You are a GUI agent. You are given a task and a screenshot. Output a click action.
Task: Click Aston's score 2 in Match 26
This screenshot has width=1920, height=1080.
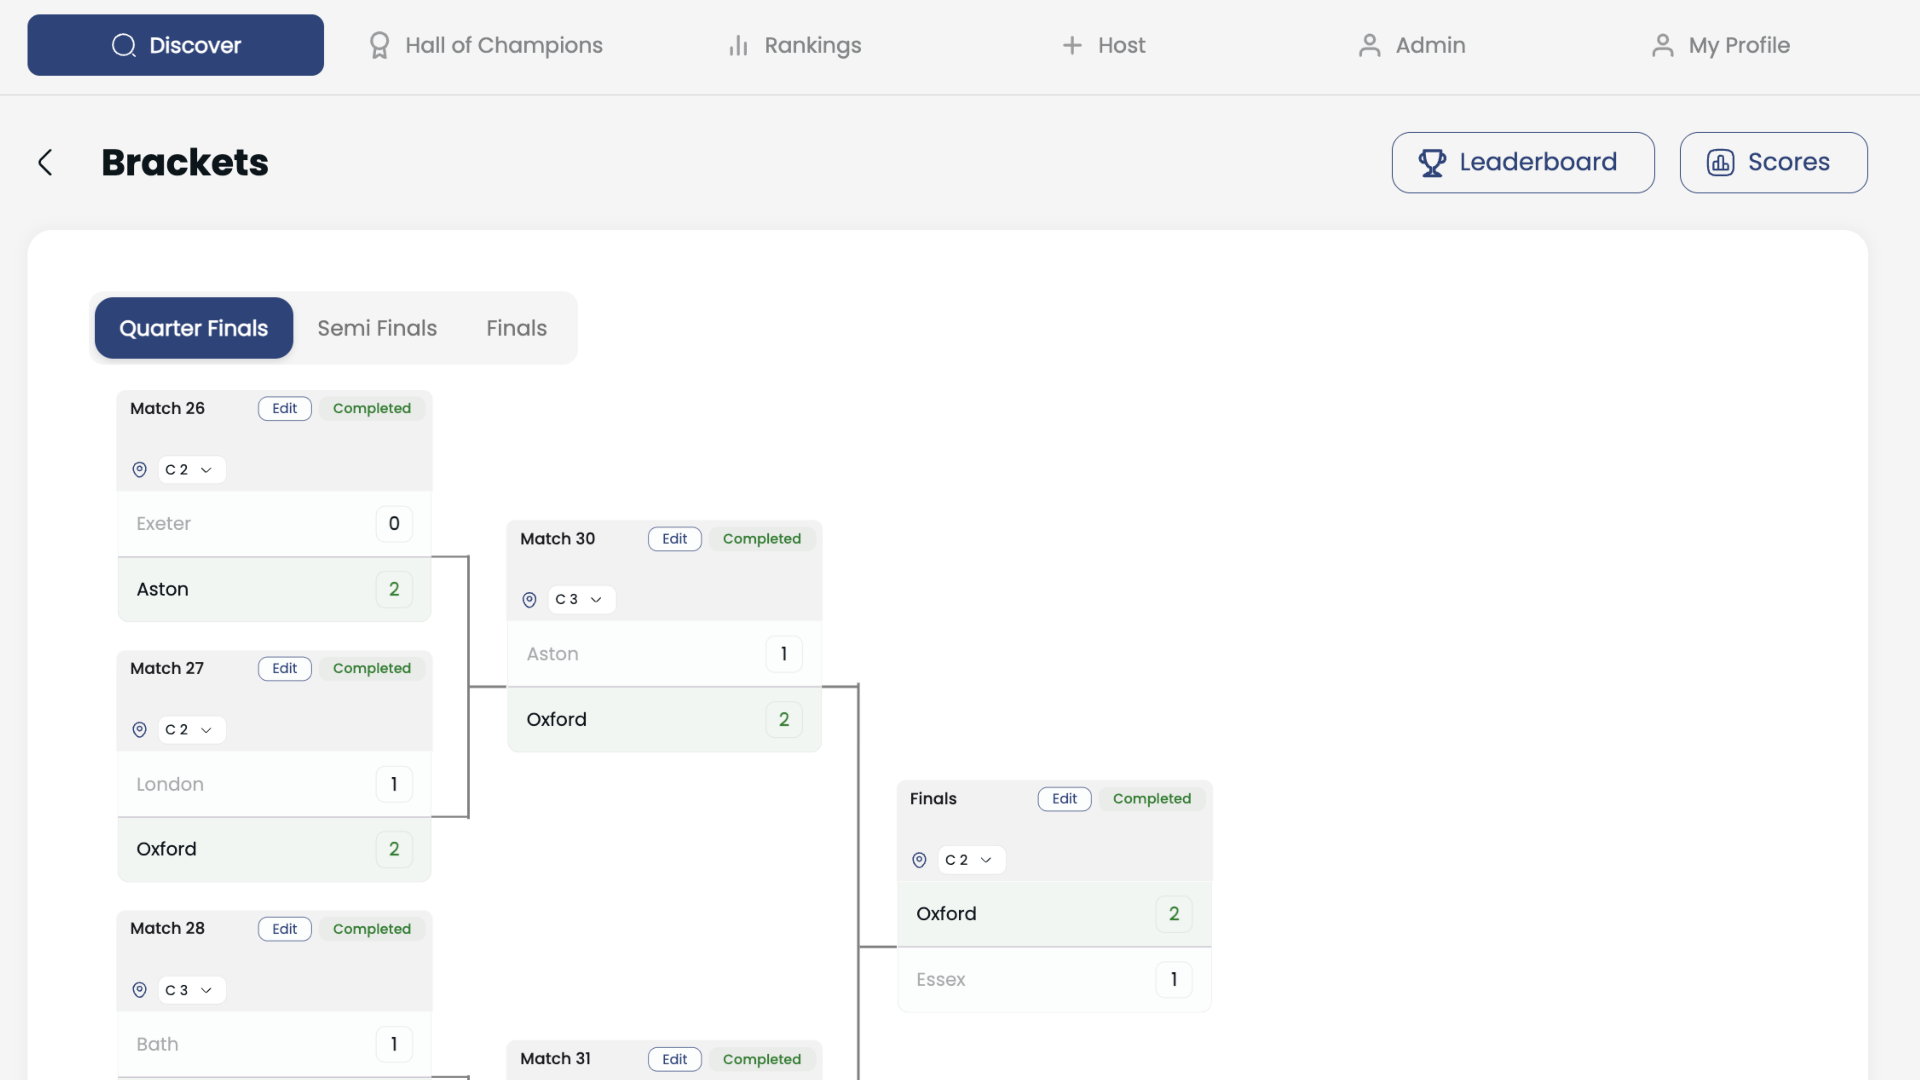pos(394,589)
